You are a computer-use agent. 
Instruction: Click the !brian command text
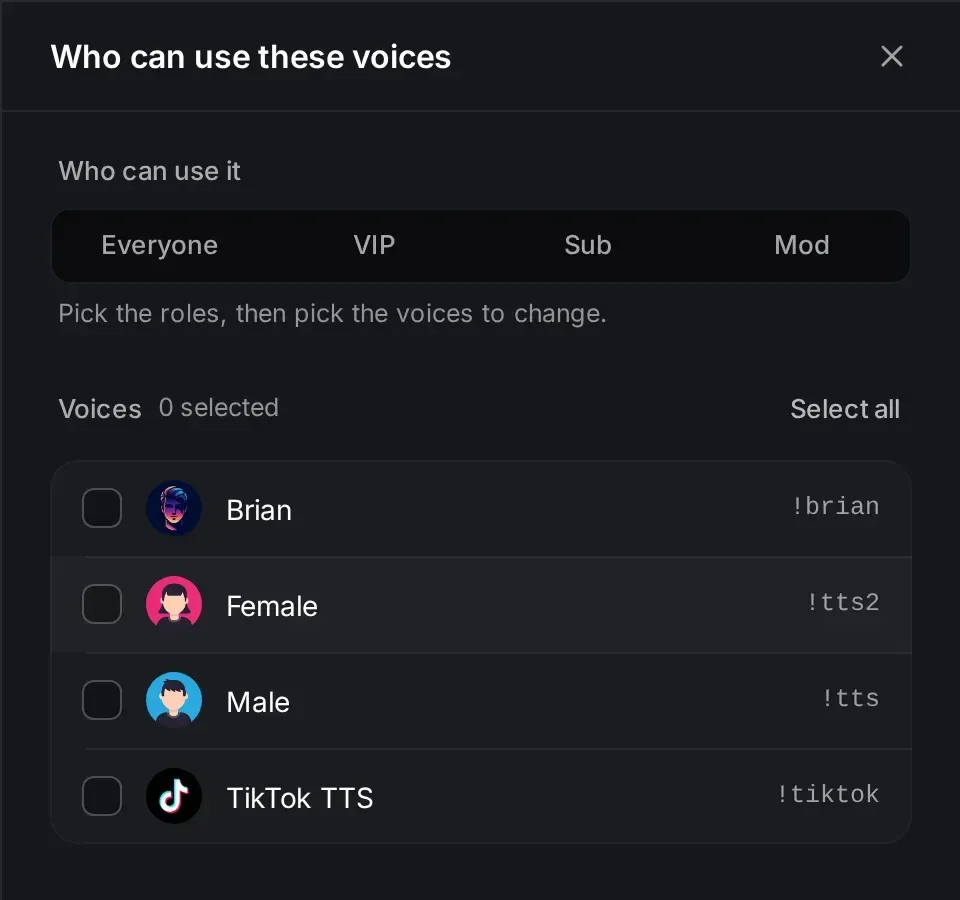(836, 506)
